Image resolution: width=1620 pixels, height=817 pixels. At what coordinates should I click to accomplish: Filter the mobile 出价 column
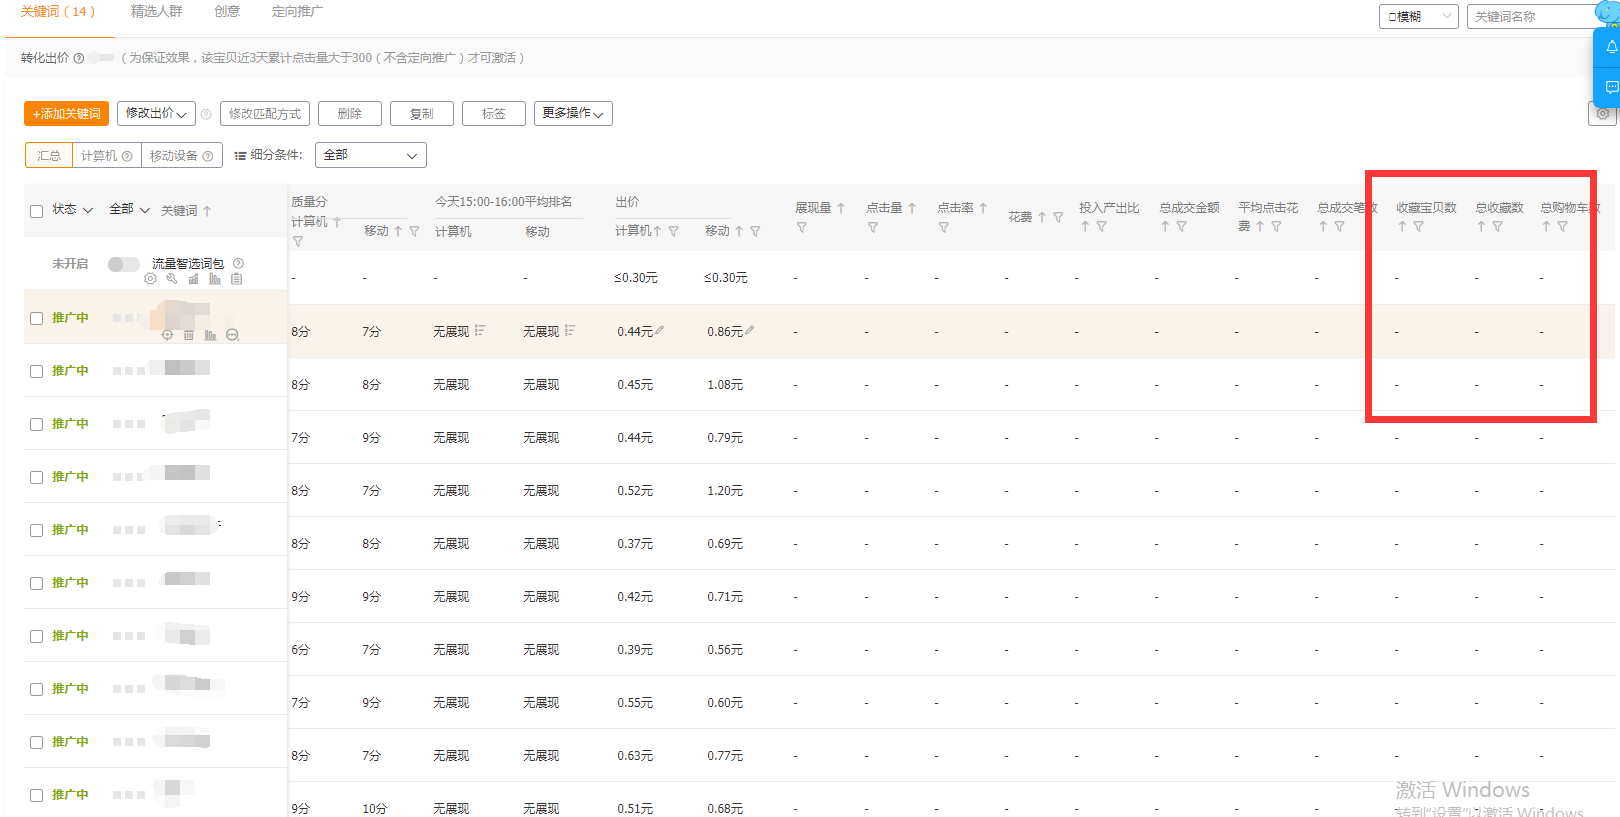pyautogui.click(x=755, y=231)
